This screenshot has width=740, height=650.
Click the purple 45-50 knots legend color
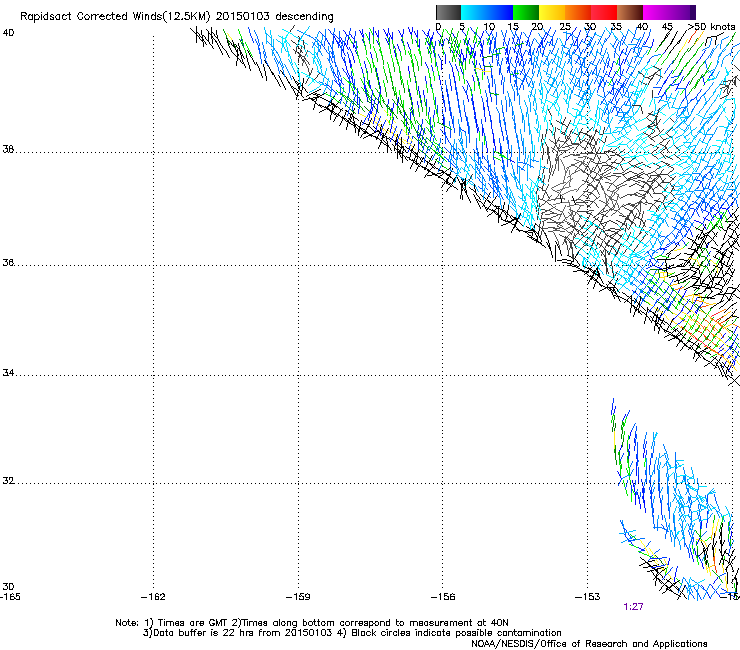[x=682, y=12]
